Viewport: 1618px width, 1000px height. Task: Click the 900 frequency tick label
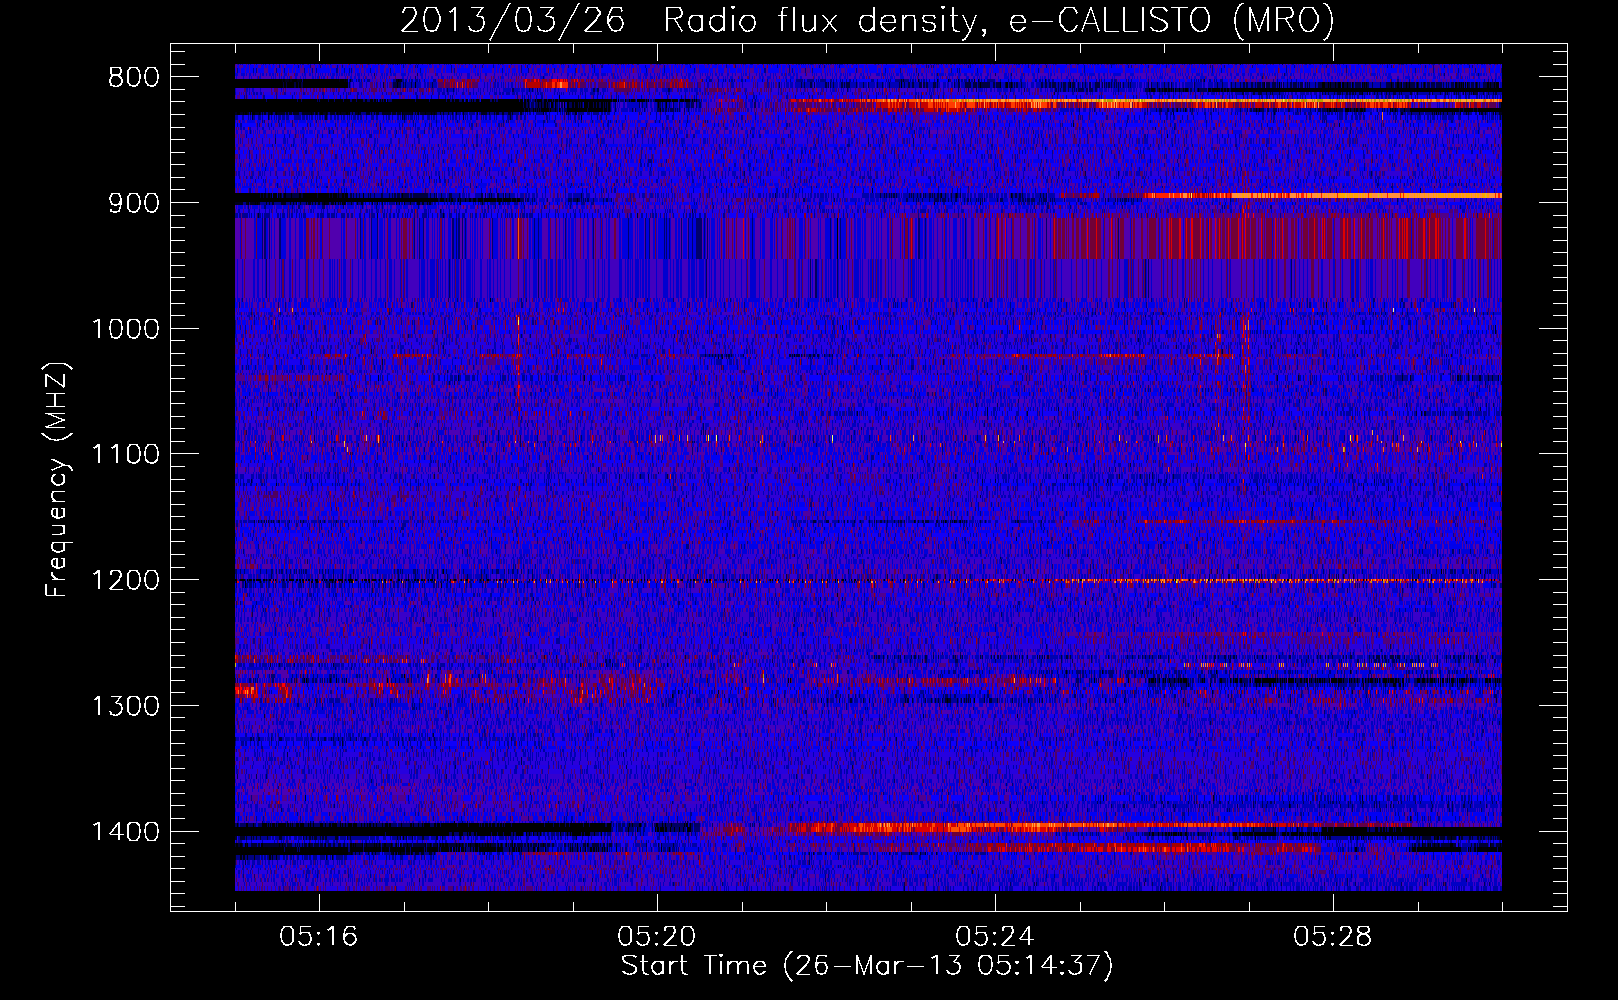[134, 203]
